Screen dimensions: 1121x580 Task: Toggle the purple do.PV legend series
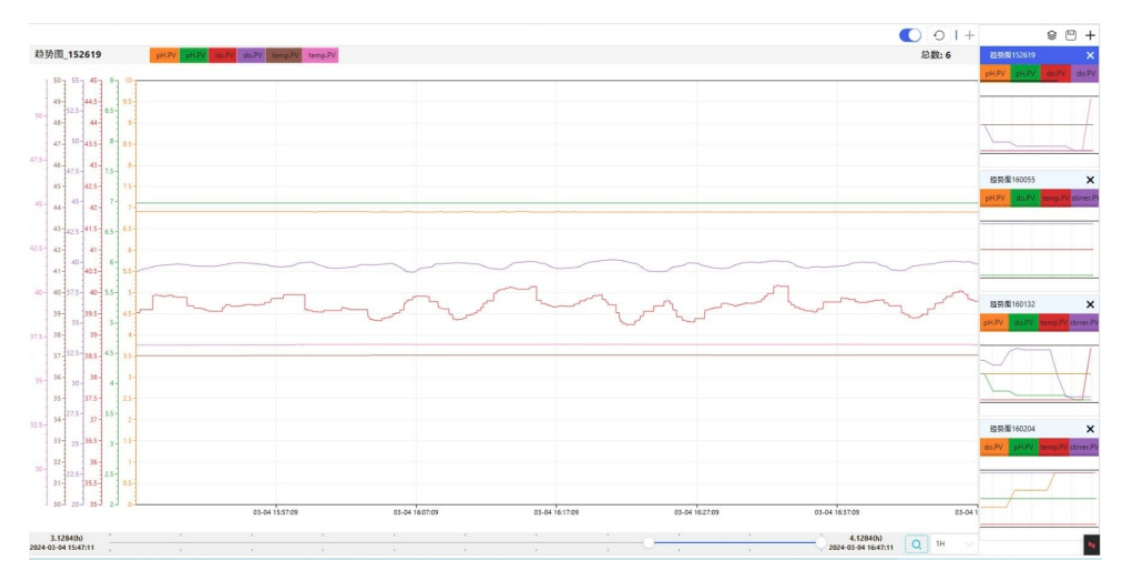pos(253,55)
